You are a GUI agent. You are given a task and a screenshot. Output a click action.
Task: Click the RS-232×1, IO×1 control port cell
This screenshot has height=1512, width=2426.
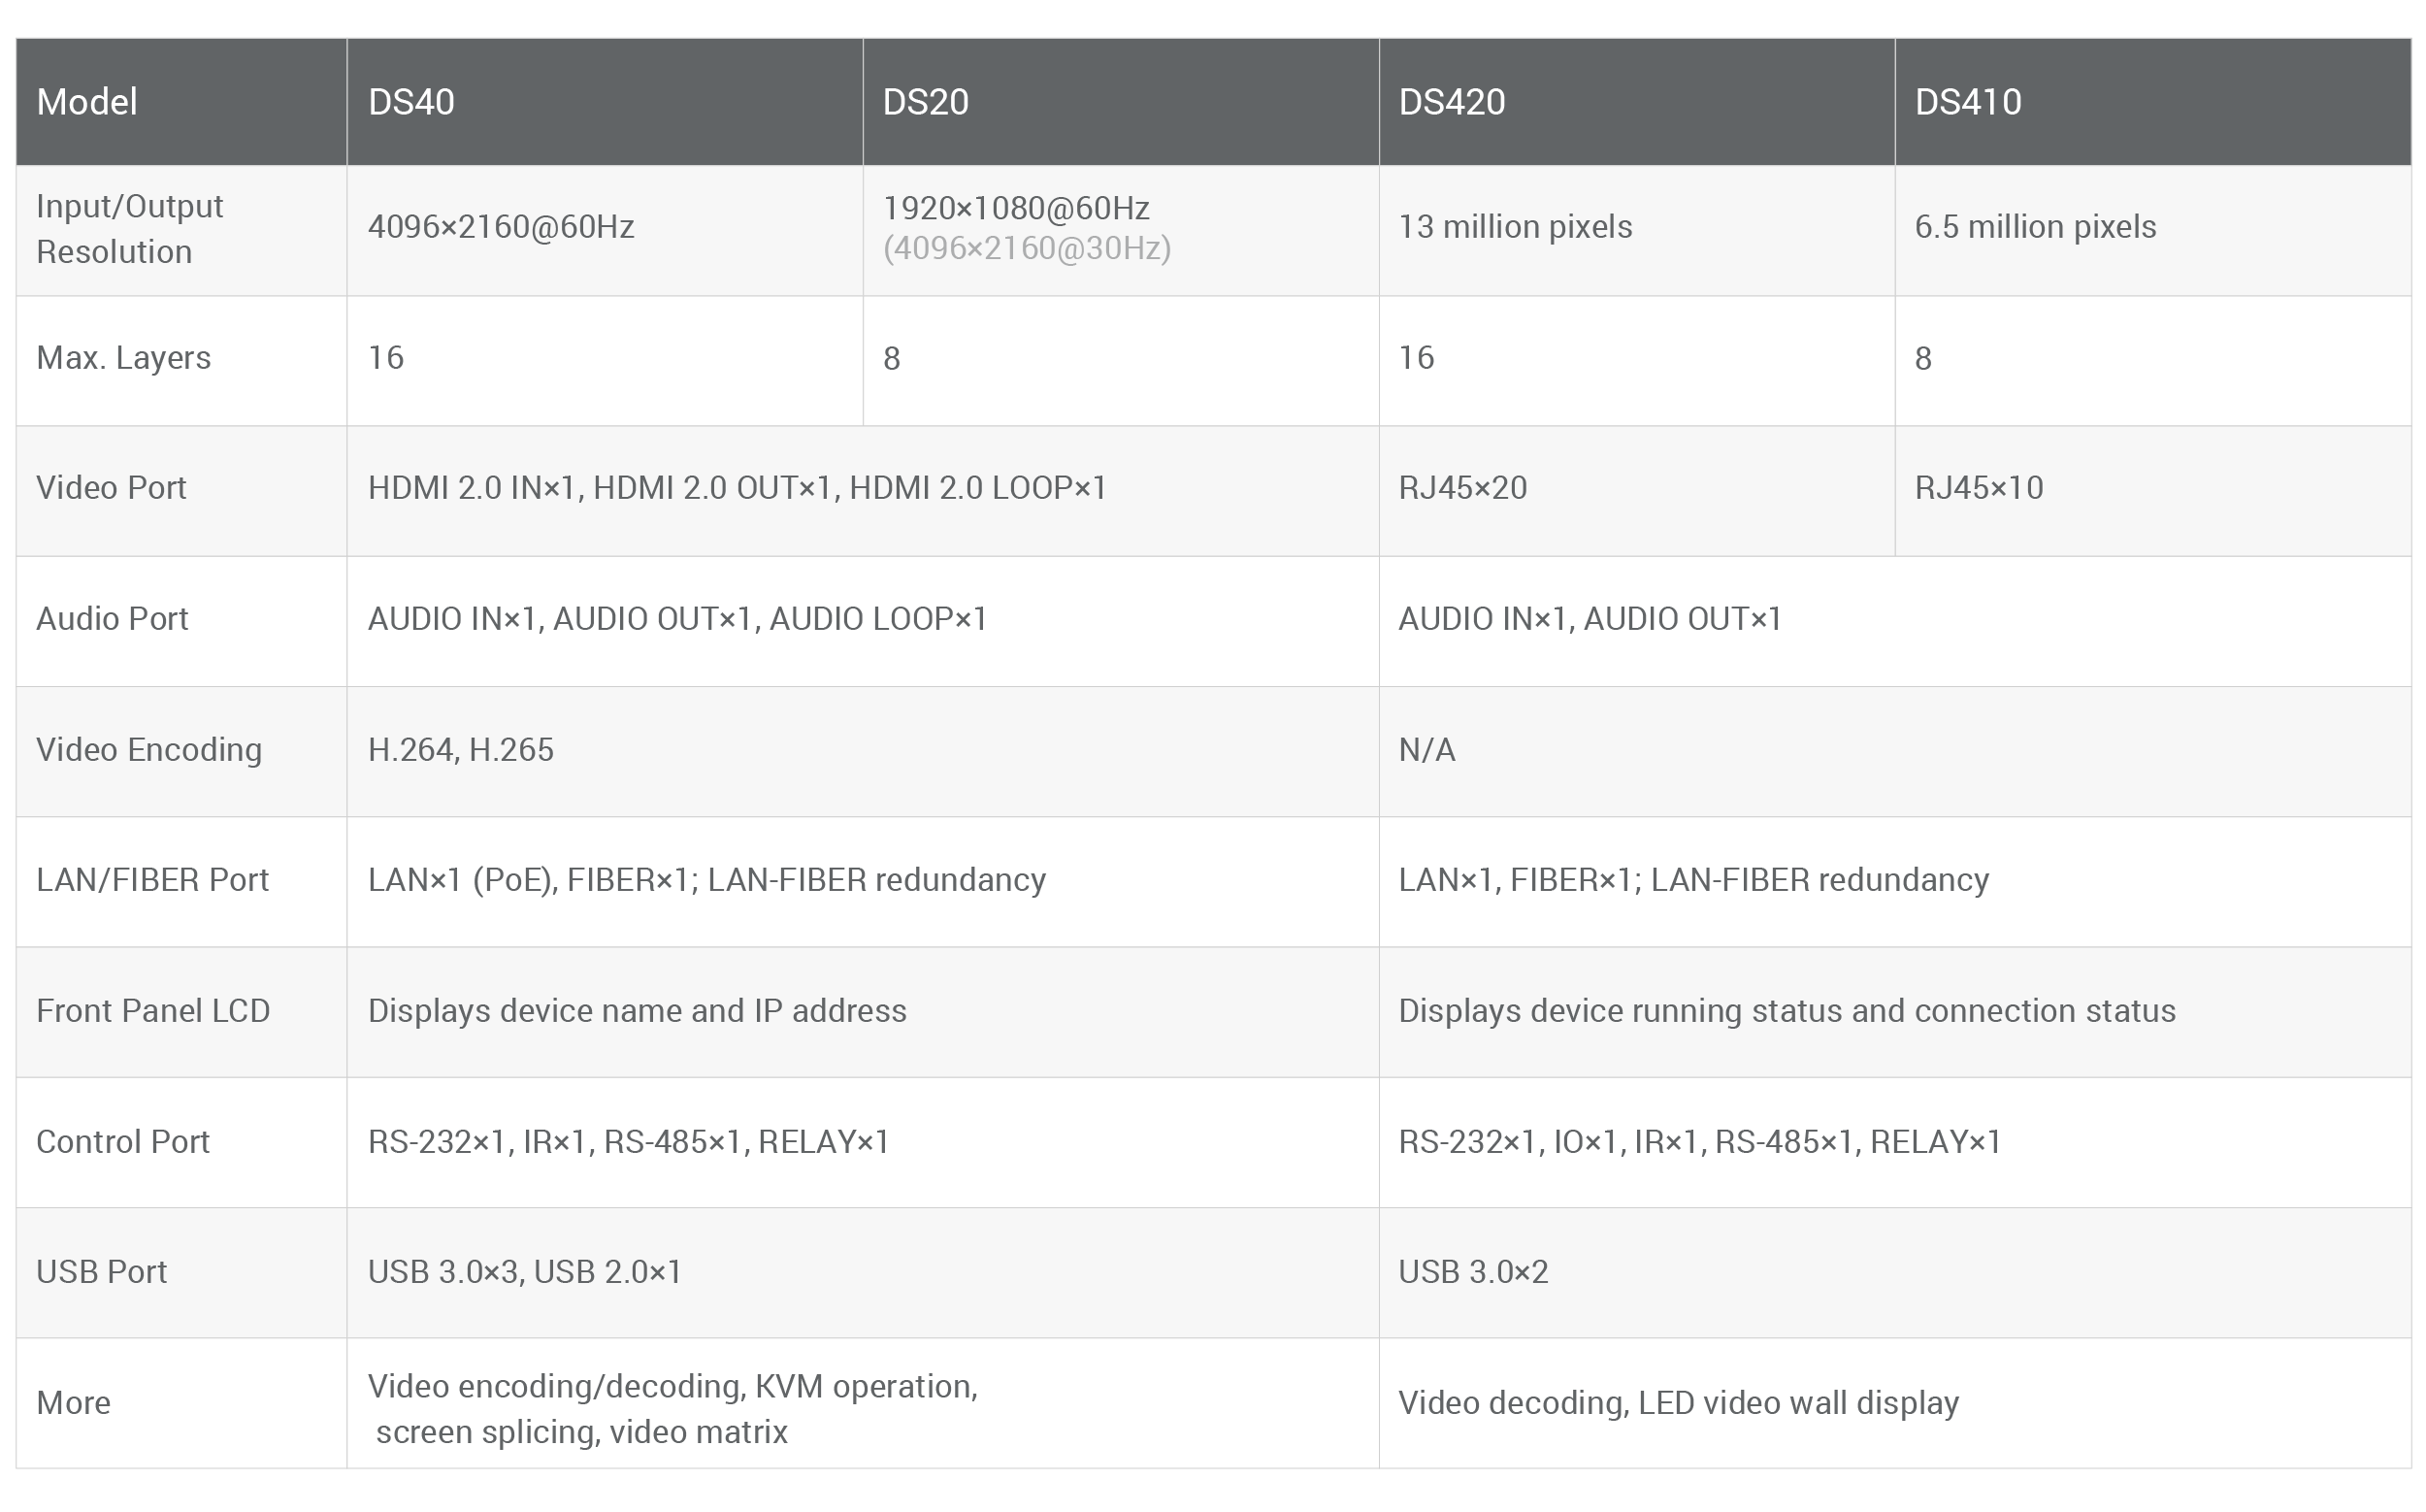click(x=1699, y=1142)
